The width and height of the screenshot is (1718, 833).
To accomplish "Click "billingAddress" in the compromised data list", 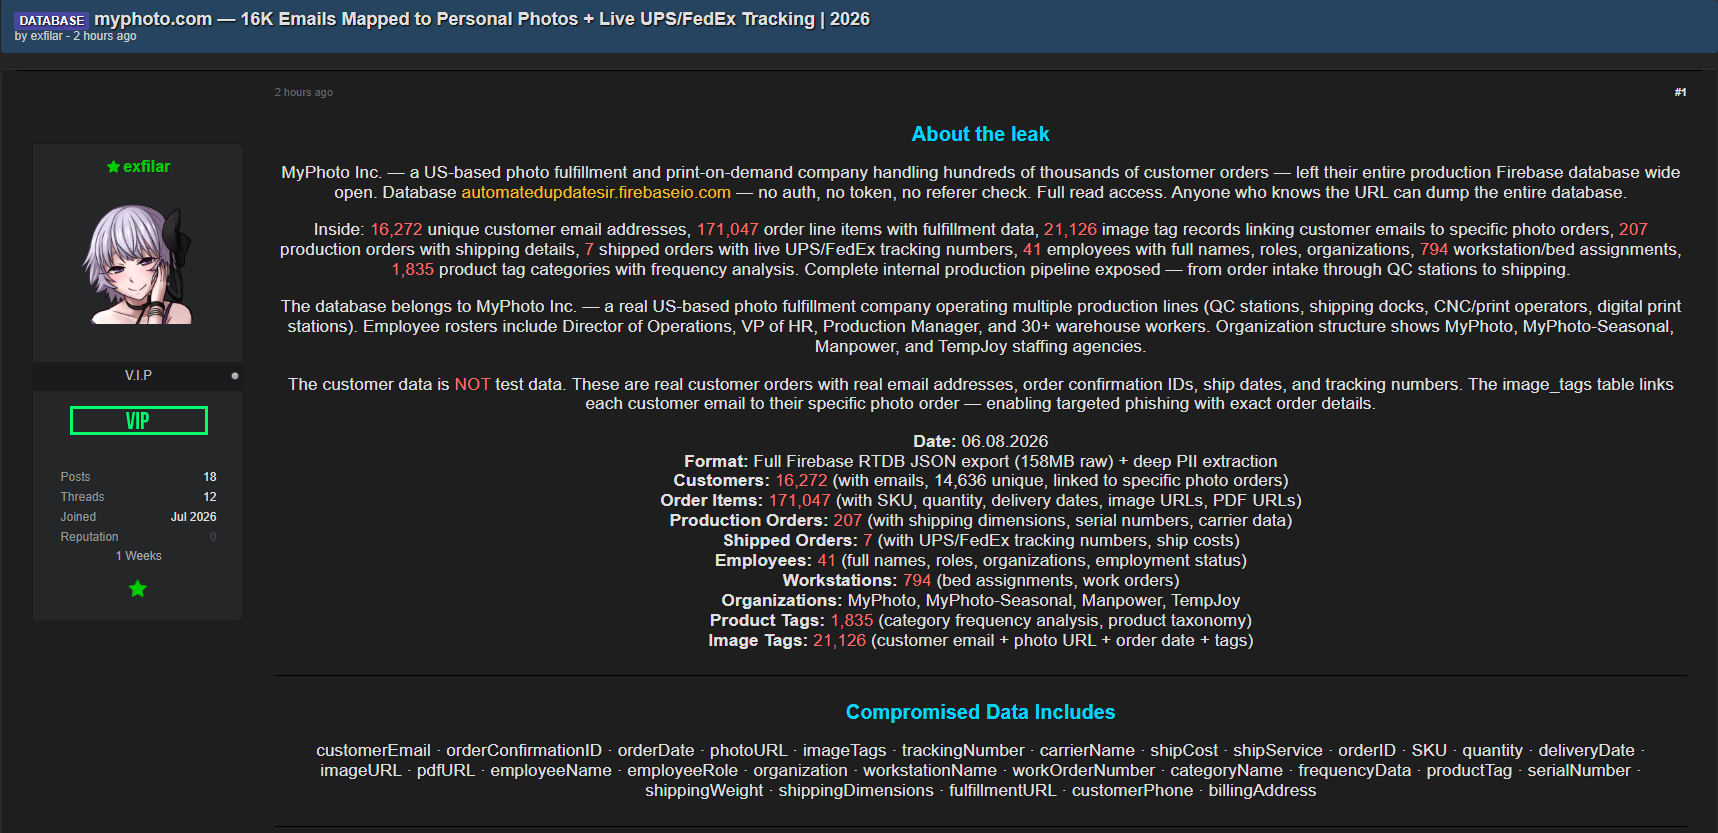I will coord(1262,791).
